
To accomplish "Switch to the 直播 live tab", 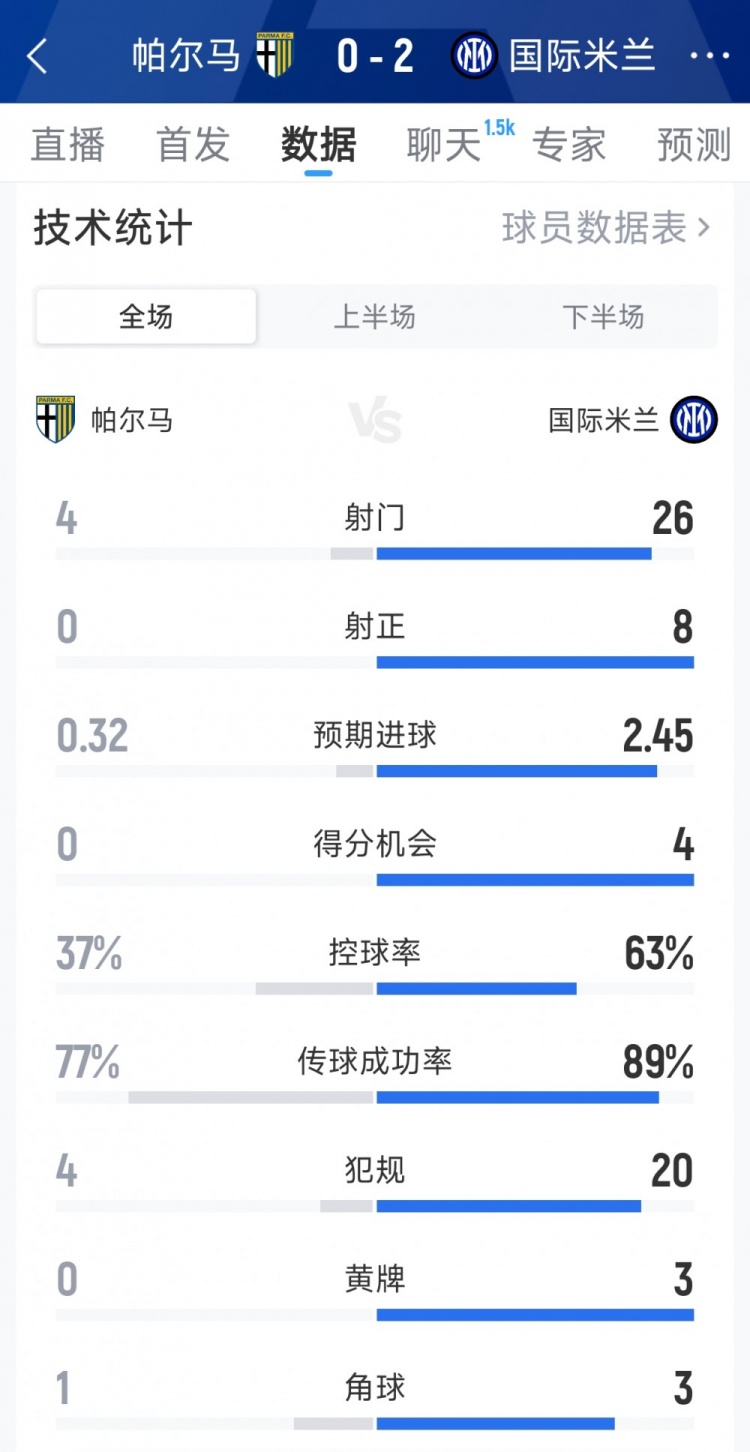I will coord(68,144).
